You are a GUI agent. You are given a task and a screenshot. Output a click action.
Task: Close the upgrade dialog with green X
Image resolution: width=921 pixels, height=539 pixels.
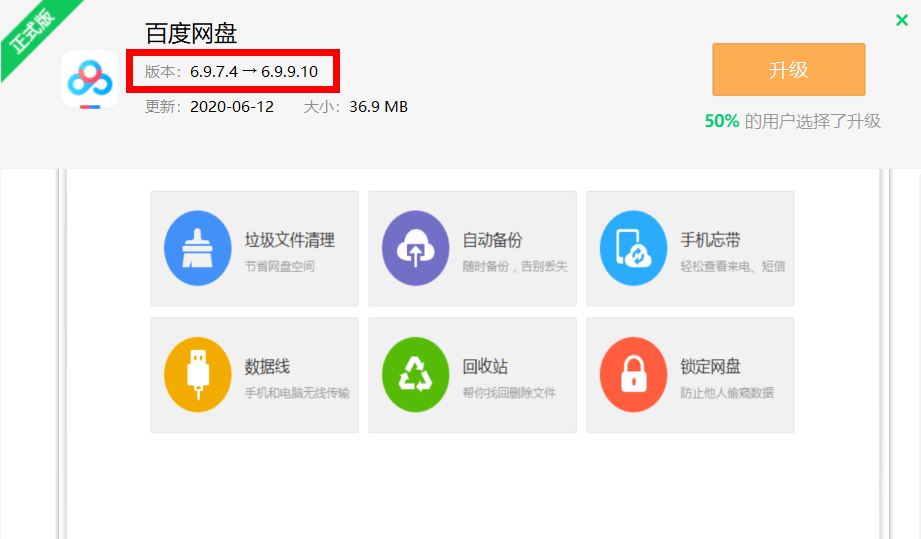coord(902,21)
